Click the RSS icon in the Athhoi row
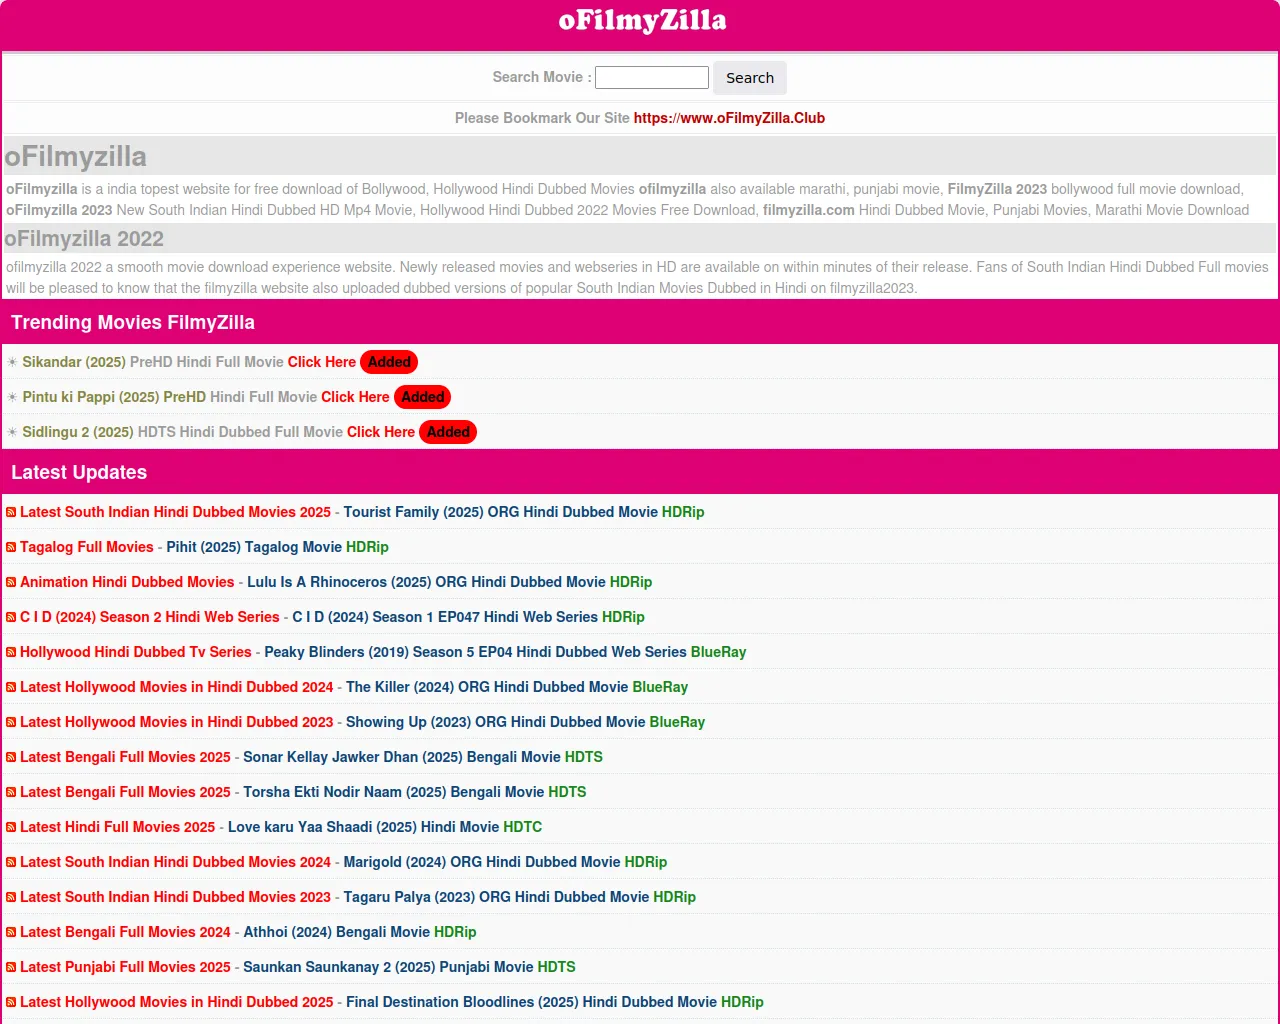This screenshot has width=1280, height=1024. tap(11, 932)
